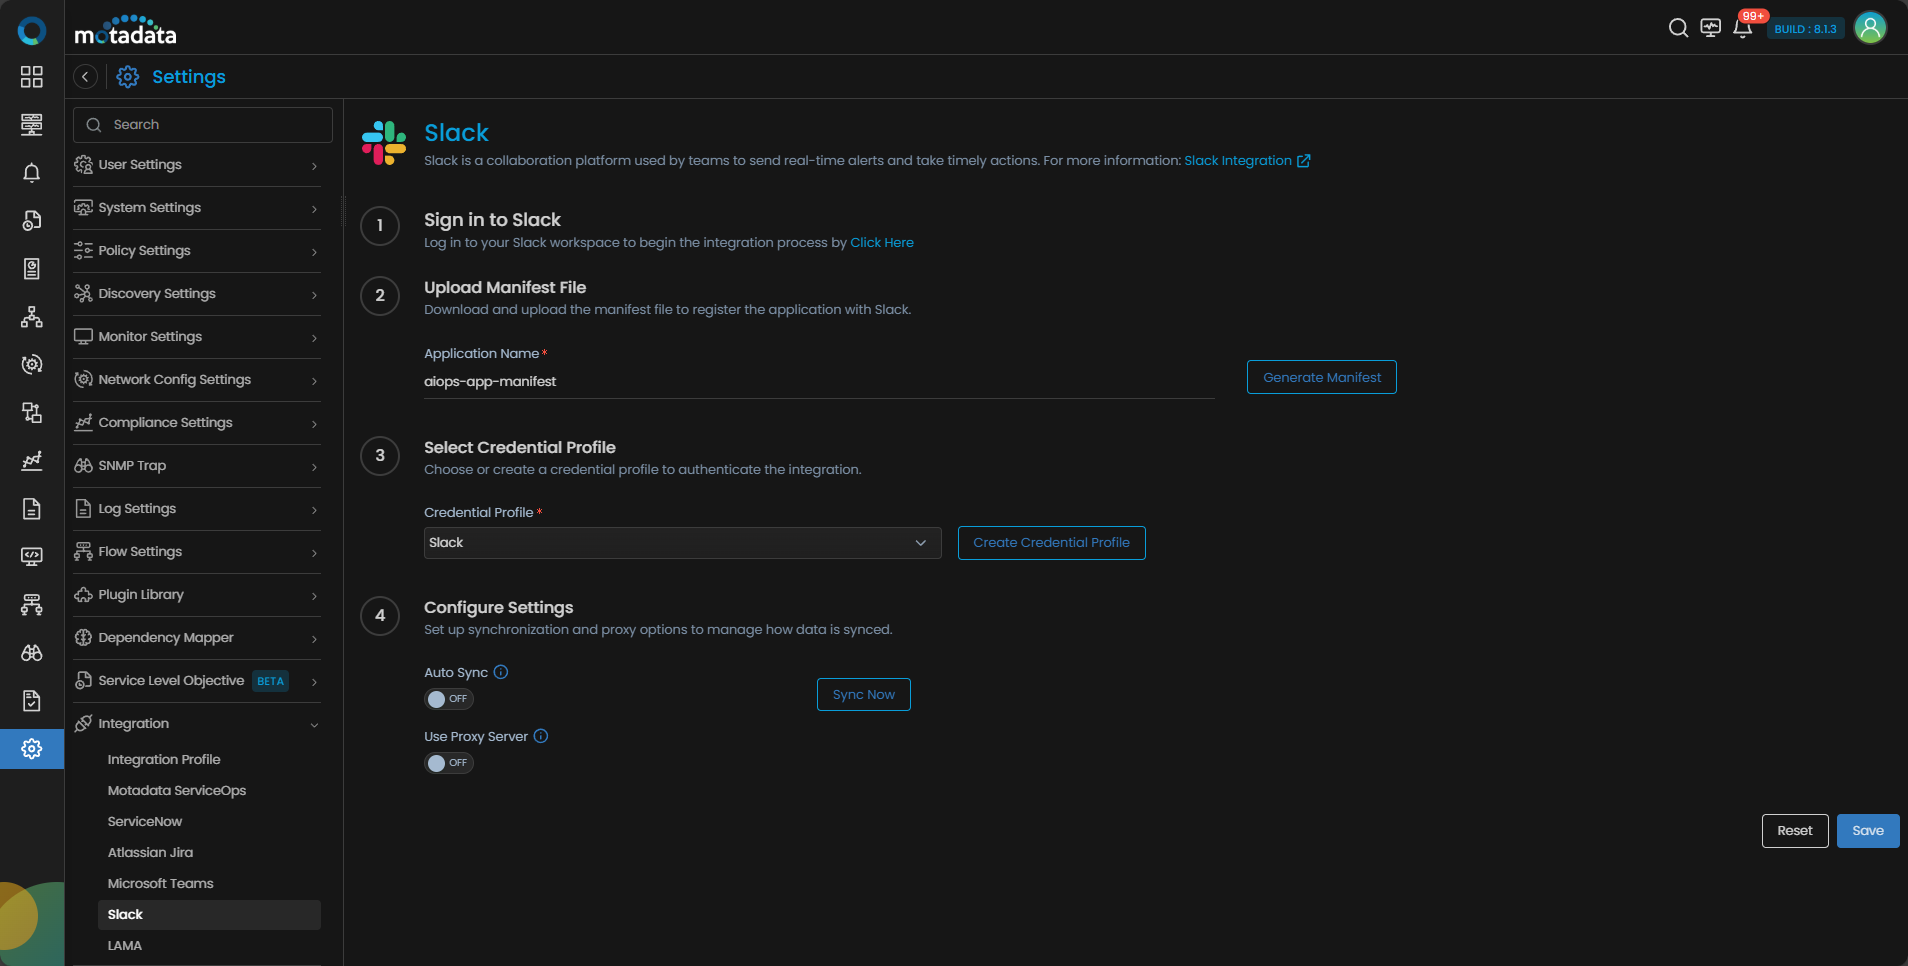
Task: Select Microsoft Teams integration
Action: click(x=161, y=884)
